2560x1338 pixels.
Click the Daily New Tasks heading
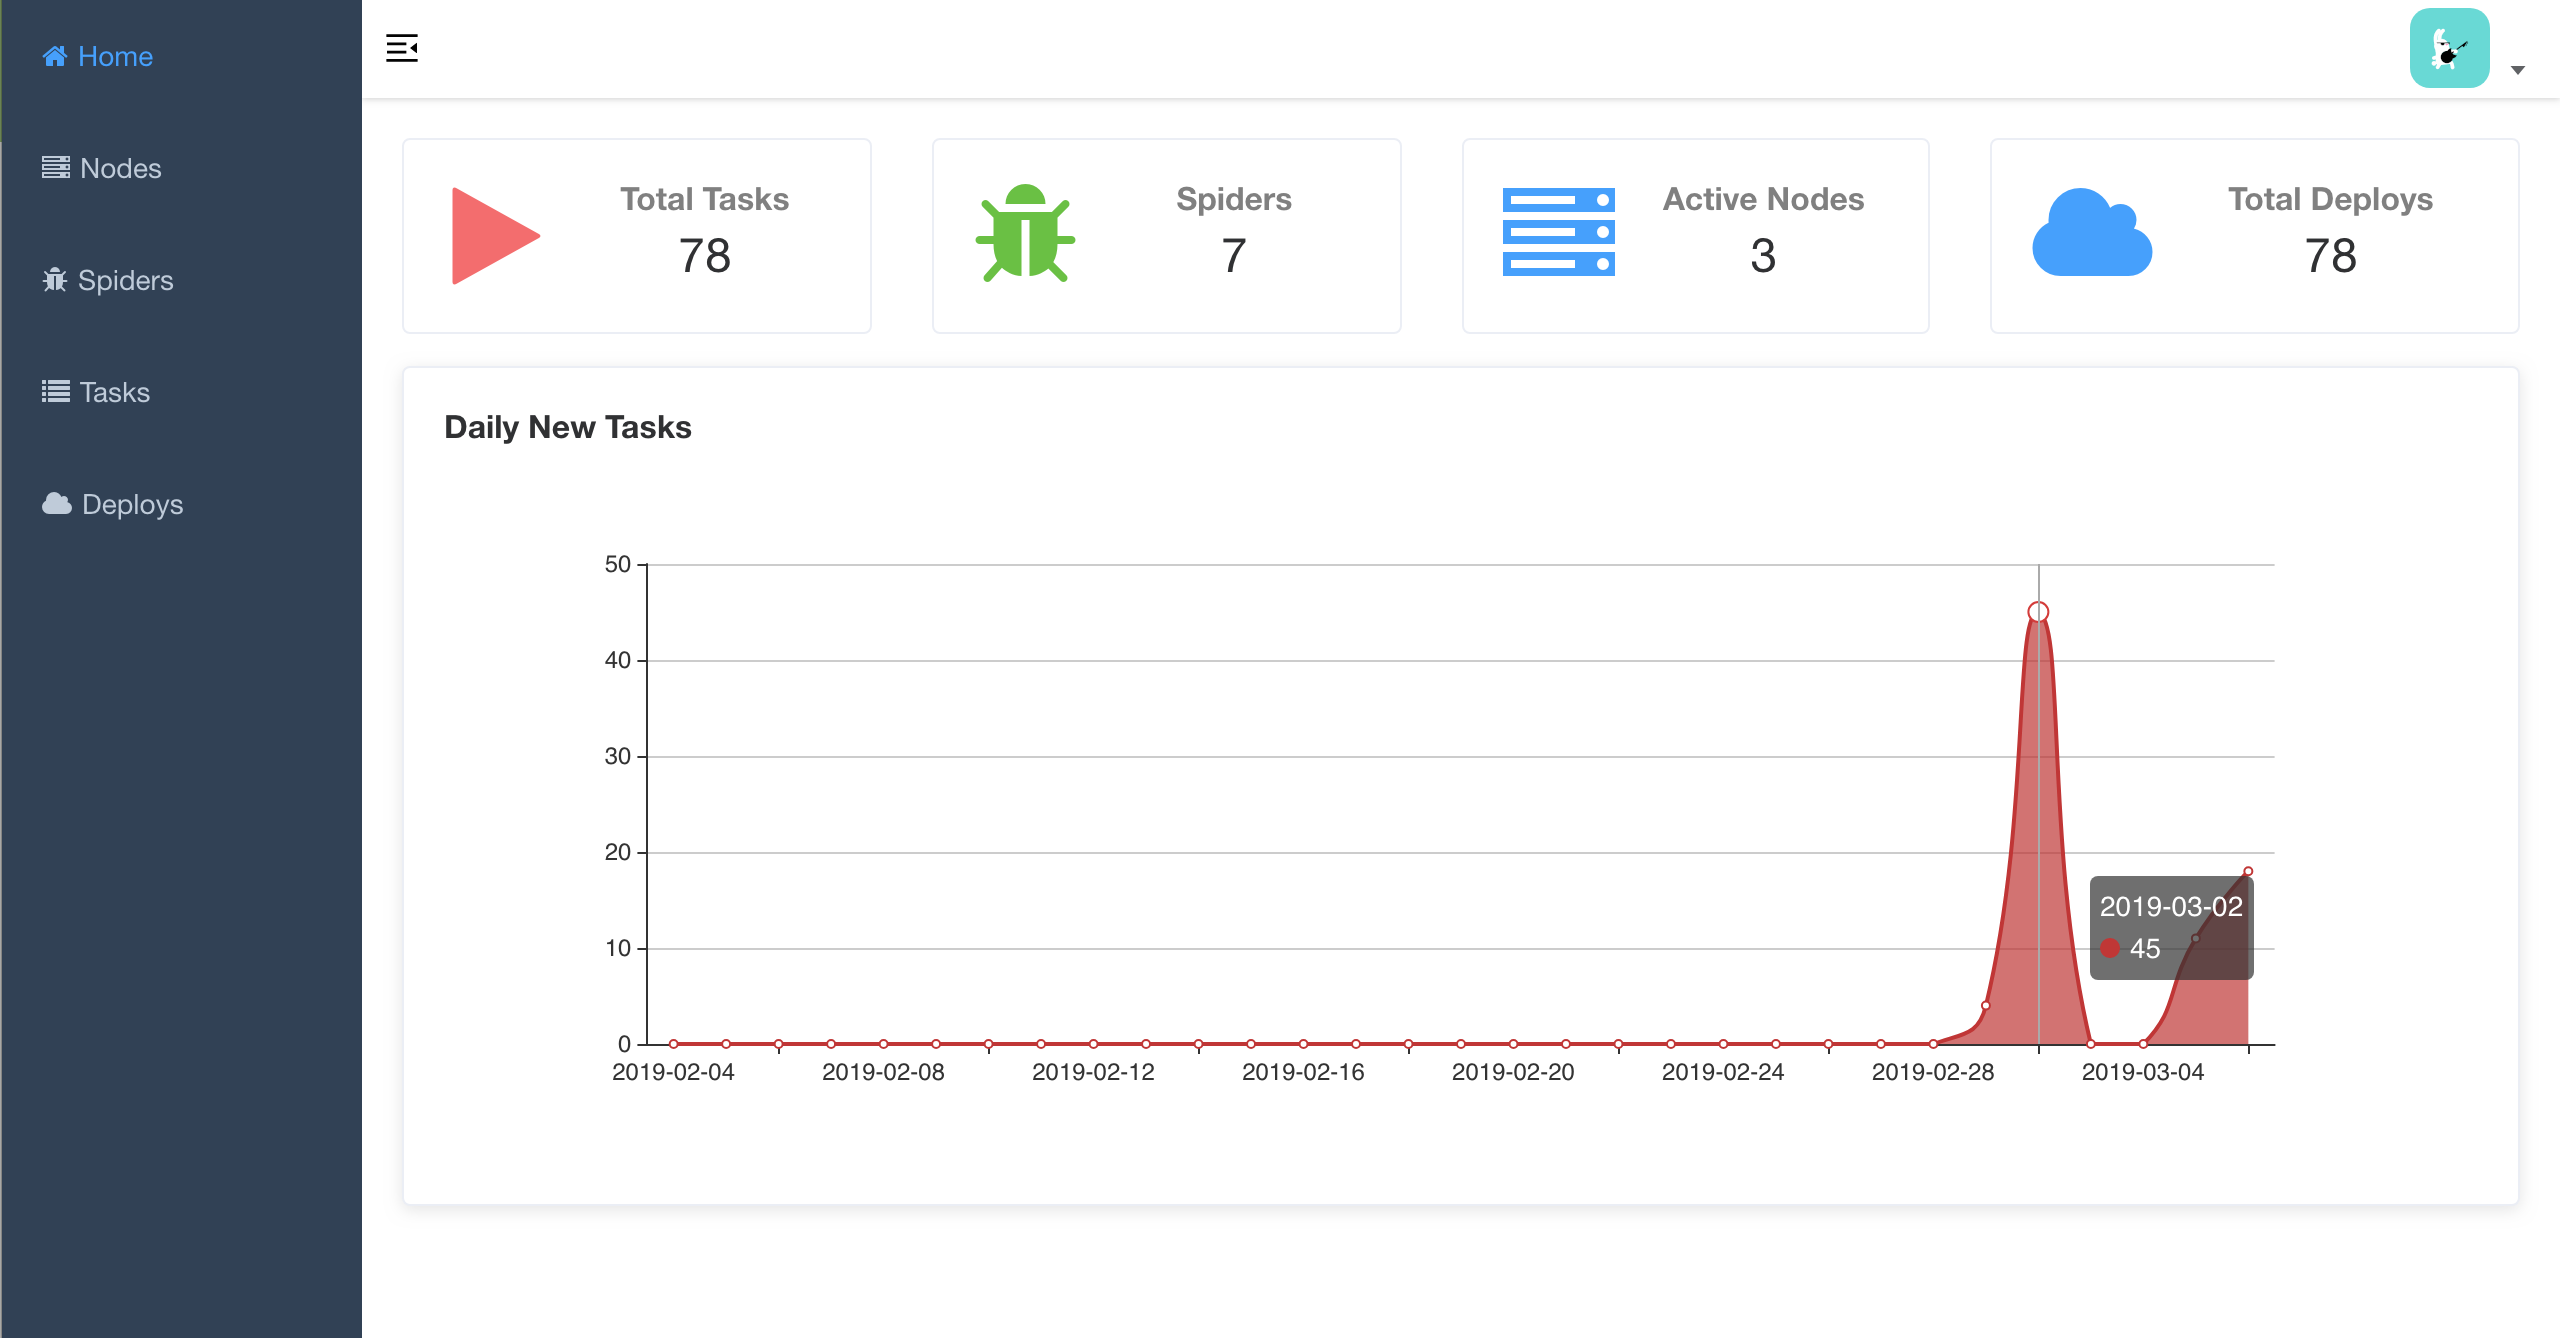(x=568, y=427)
